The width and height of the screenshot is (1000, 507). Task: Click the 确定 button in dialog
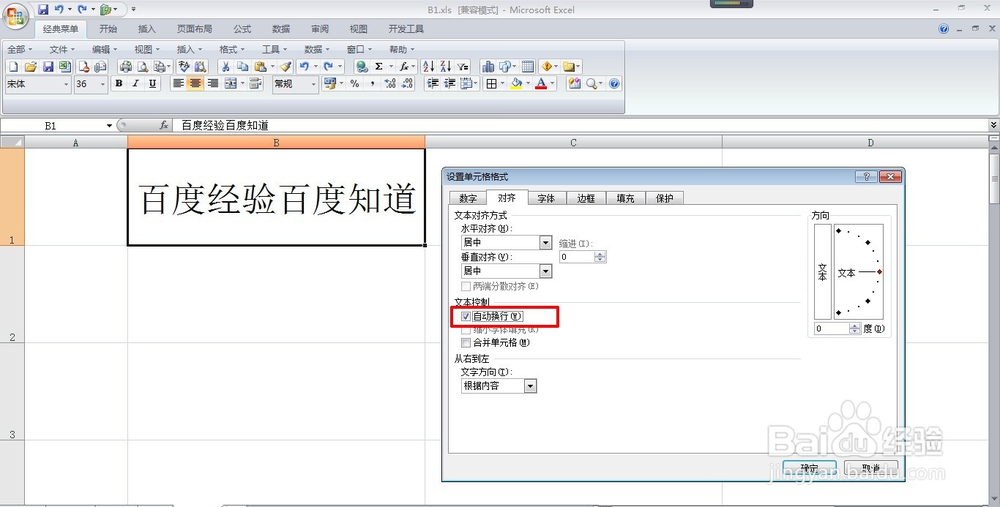[809, 468]
